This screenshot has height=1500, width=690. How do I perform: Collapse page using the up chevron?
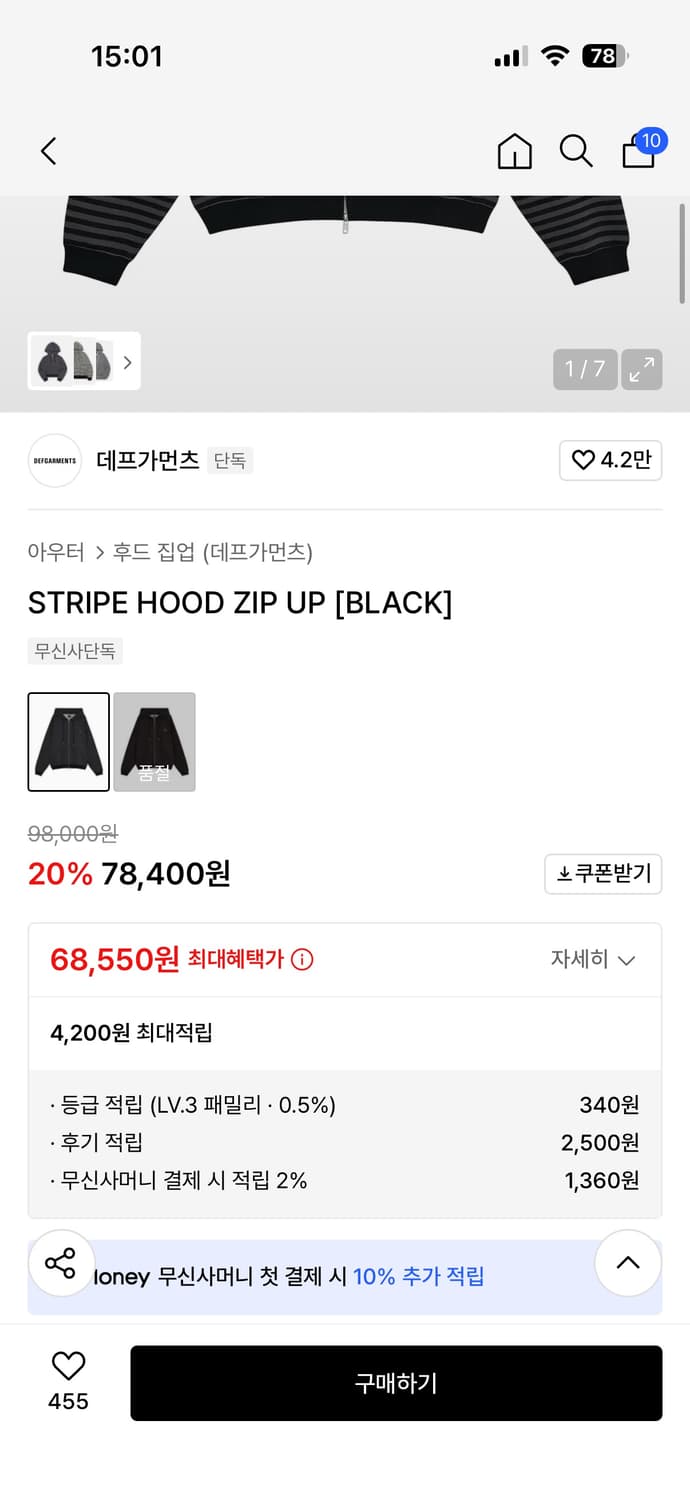[x=628, y=1263]
